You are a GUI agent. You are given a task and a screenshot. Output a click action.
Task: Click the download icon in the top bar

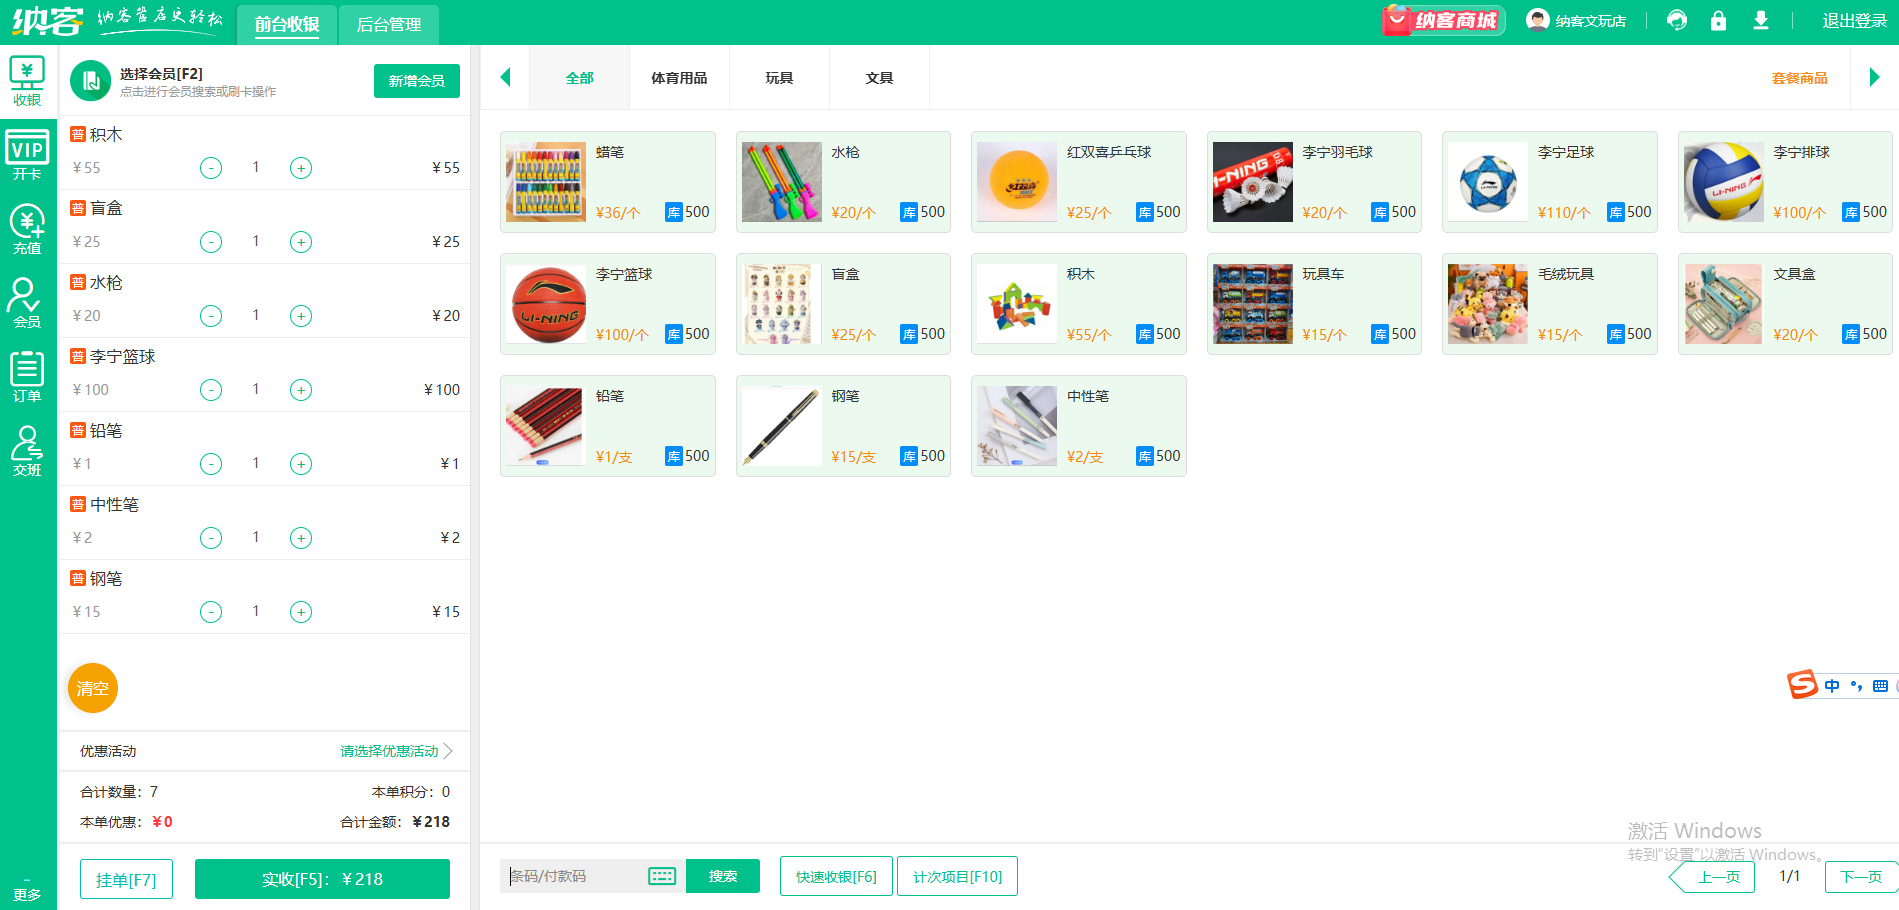1762,20
